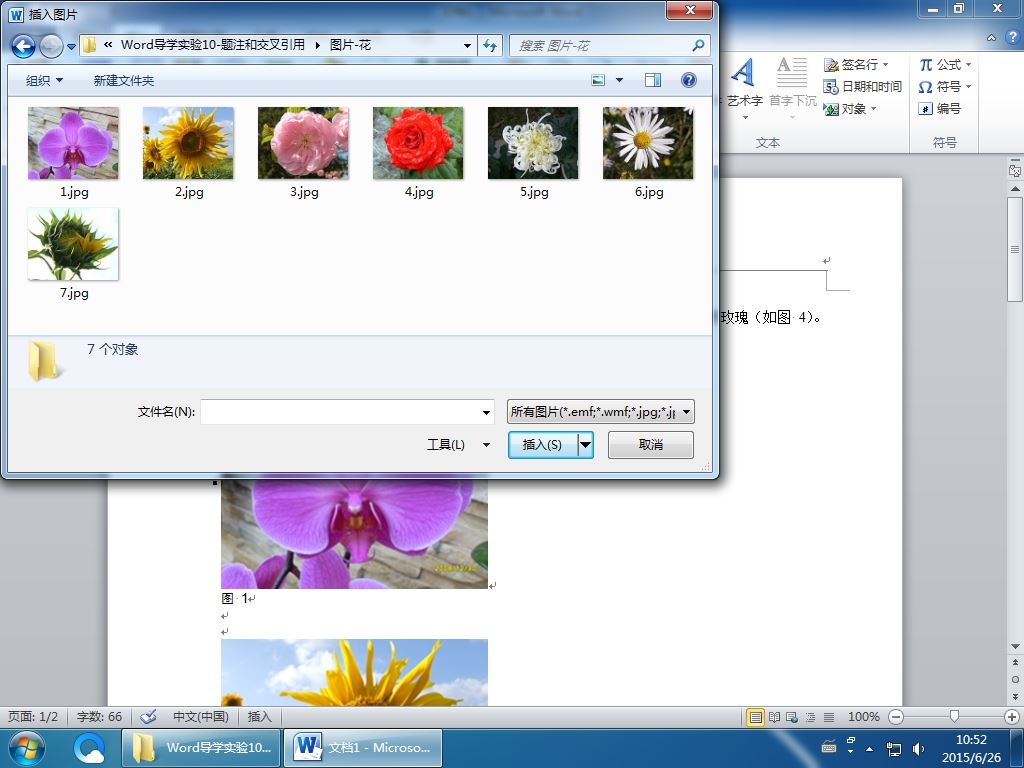Select the white chrysanthemum thumbnail 5.jpg
This screenshot has height=768, width=1024.
click(533, 143)
